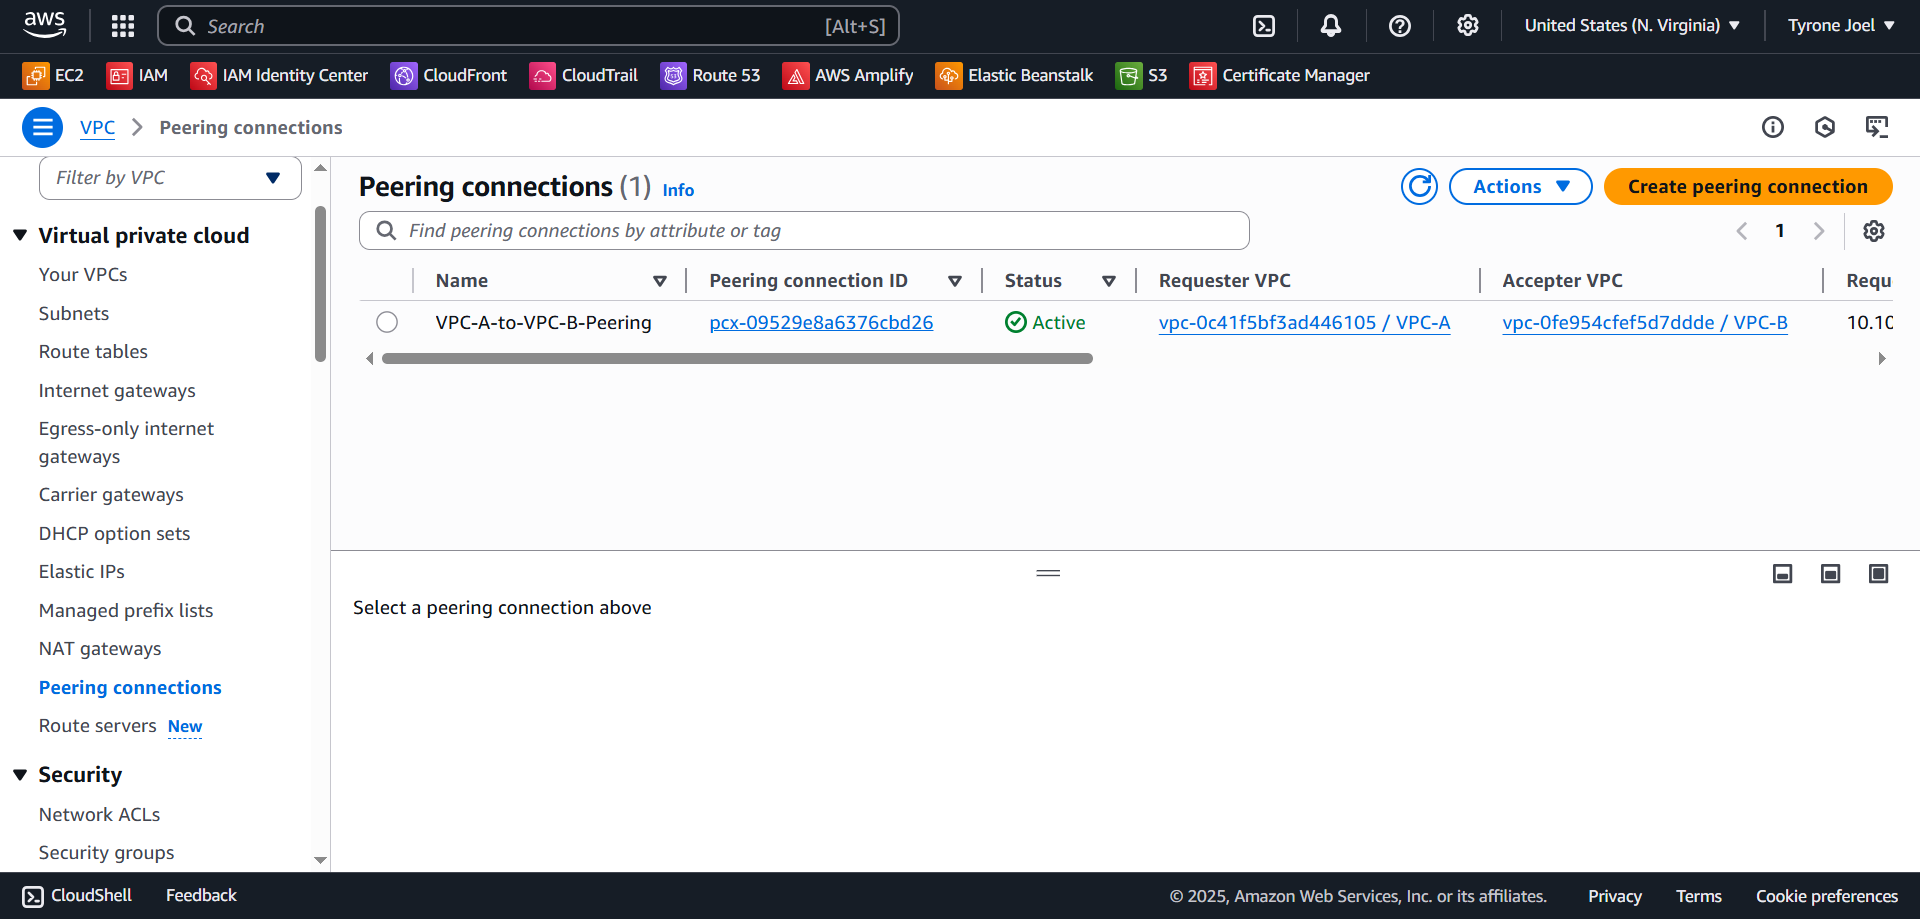Open the Actions dropdown

(1520, 186)
